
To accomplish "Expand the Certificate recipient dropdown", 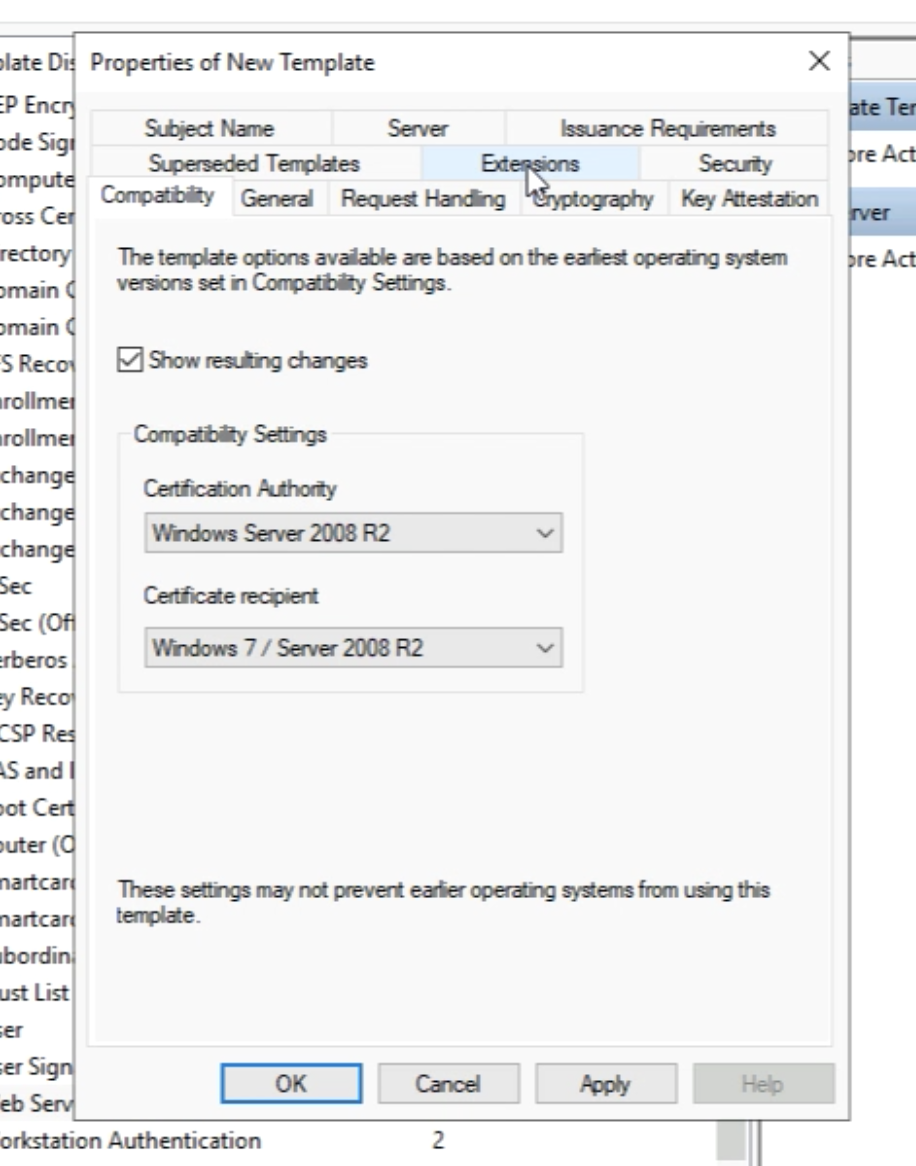I will [353, 648].
